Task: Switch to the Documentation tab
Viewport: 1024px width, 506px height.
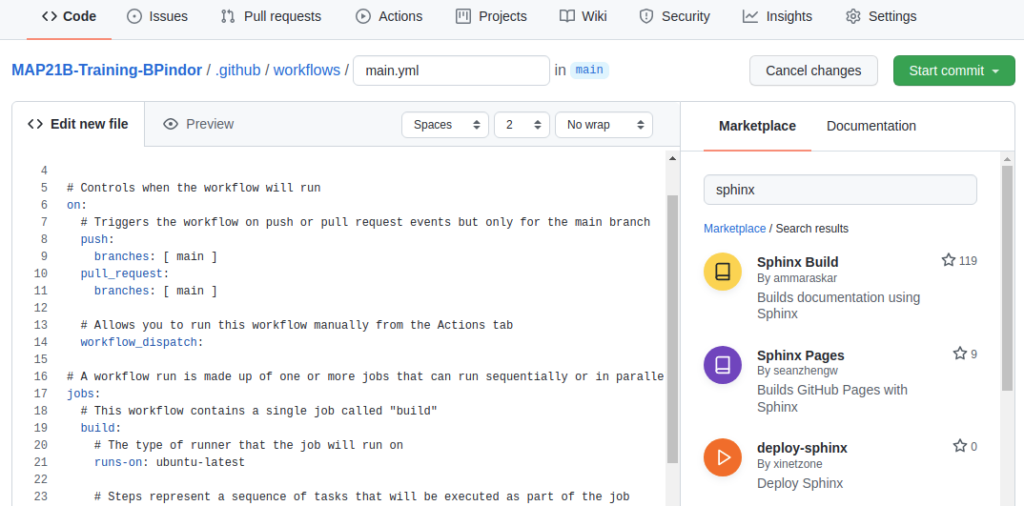Action: click(871, 126)
